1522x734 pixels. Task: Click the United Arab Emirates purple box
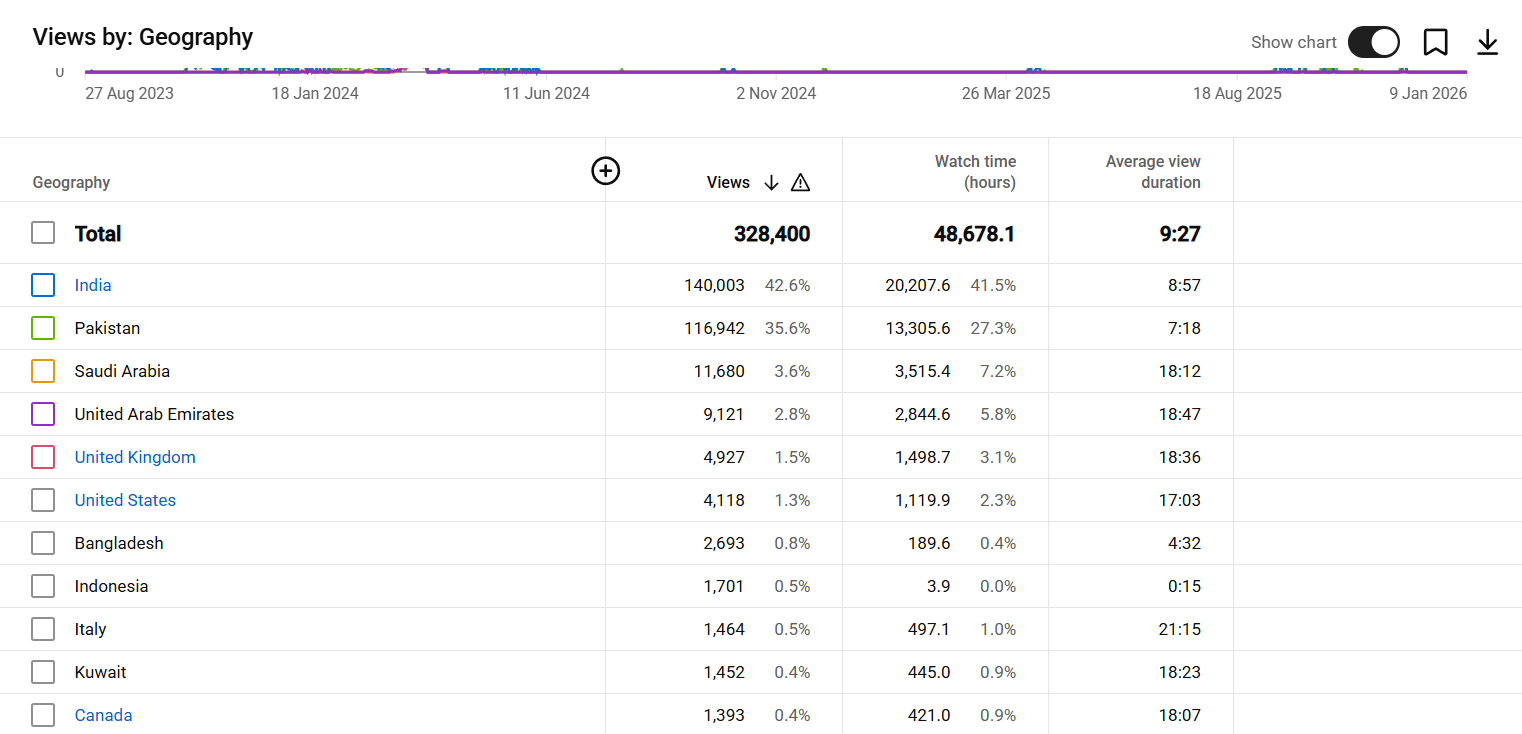[43, 414]
